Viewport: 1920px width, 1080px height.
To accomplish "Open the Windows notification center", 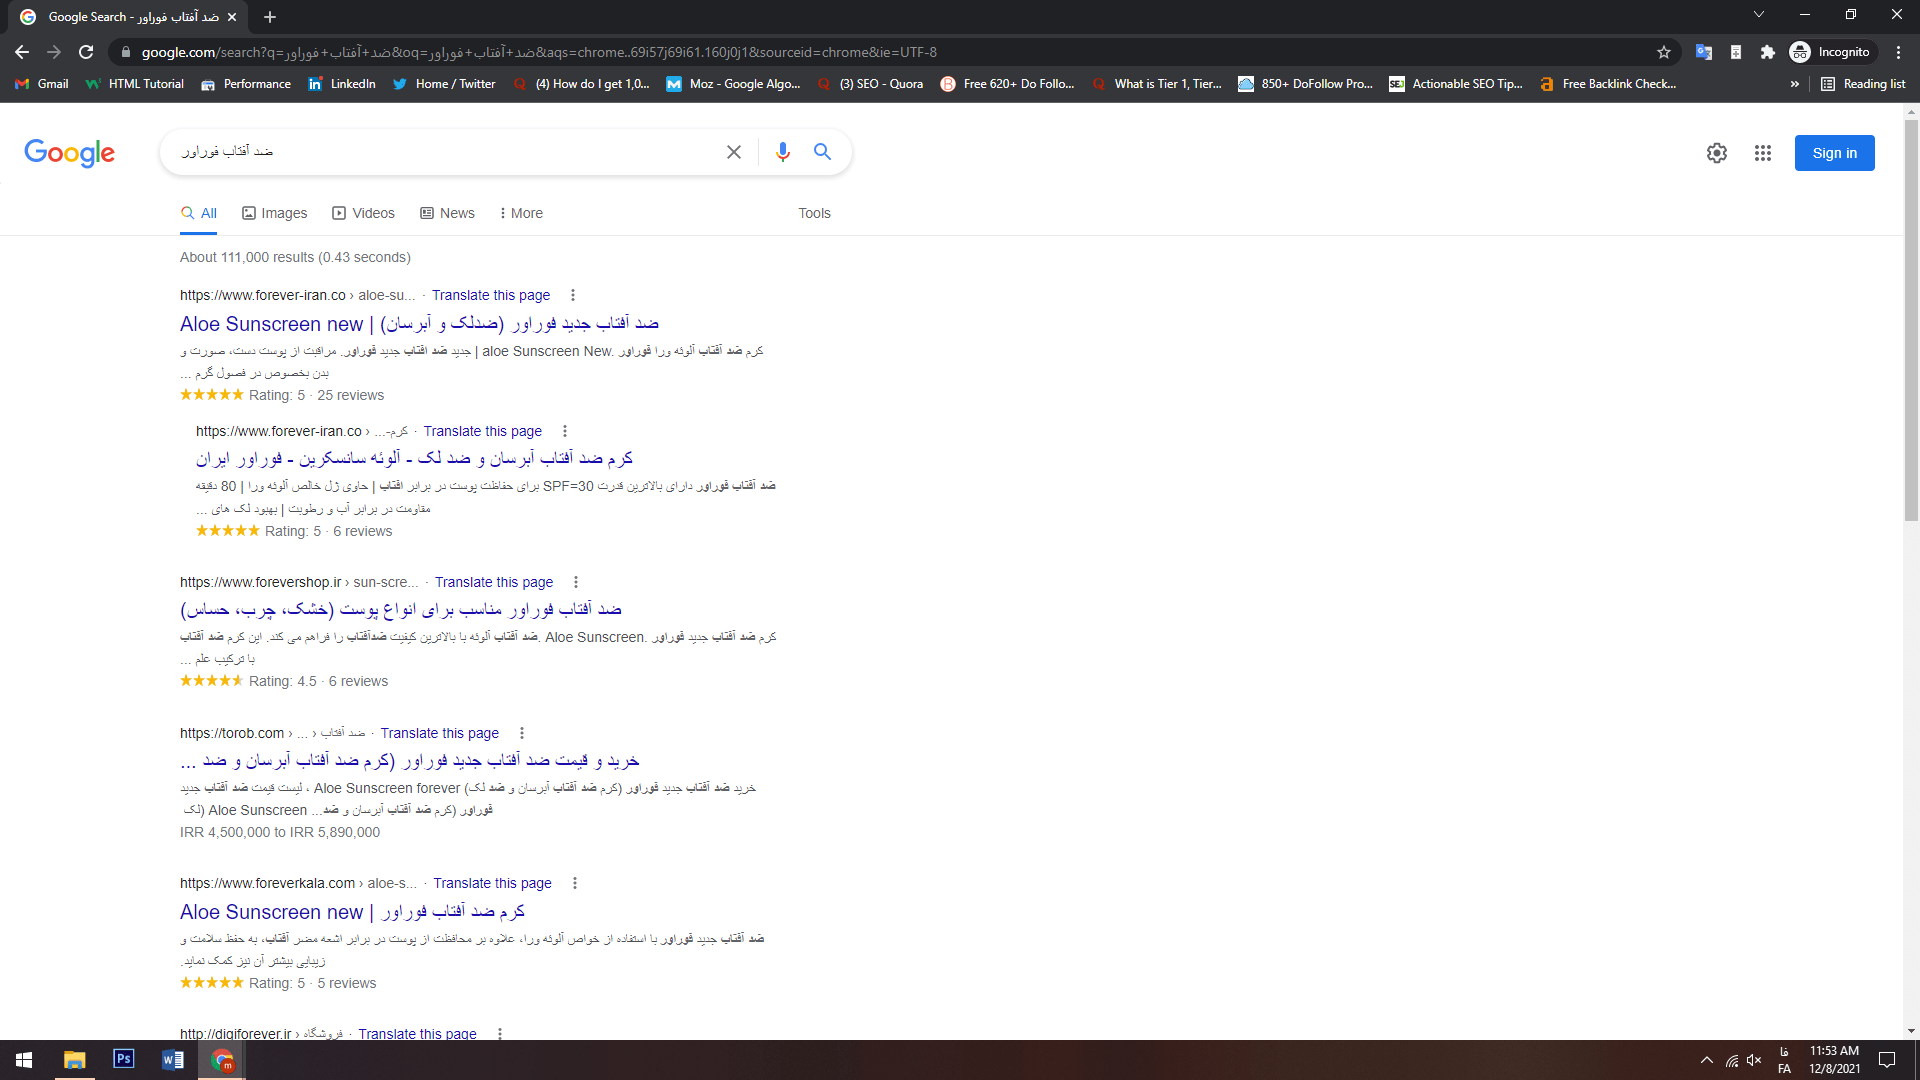I will click(x=1888, y=1060).
